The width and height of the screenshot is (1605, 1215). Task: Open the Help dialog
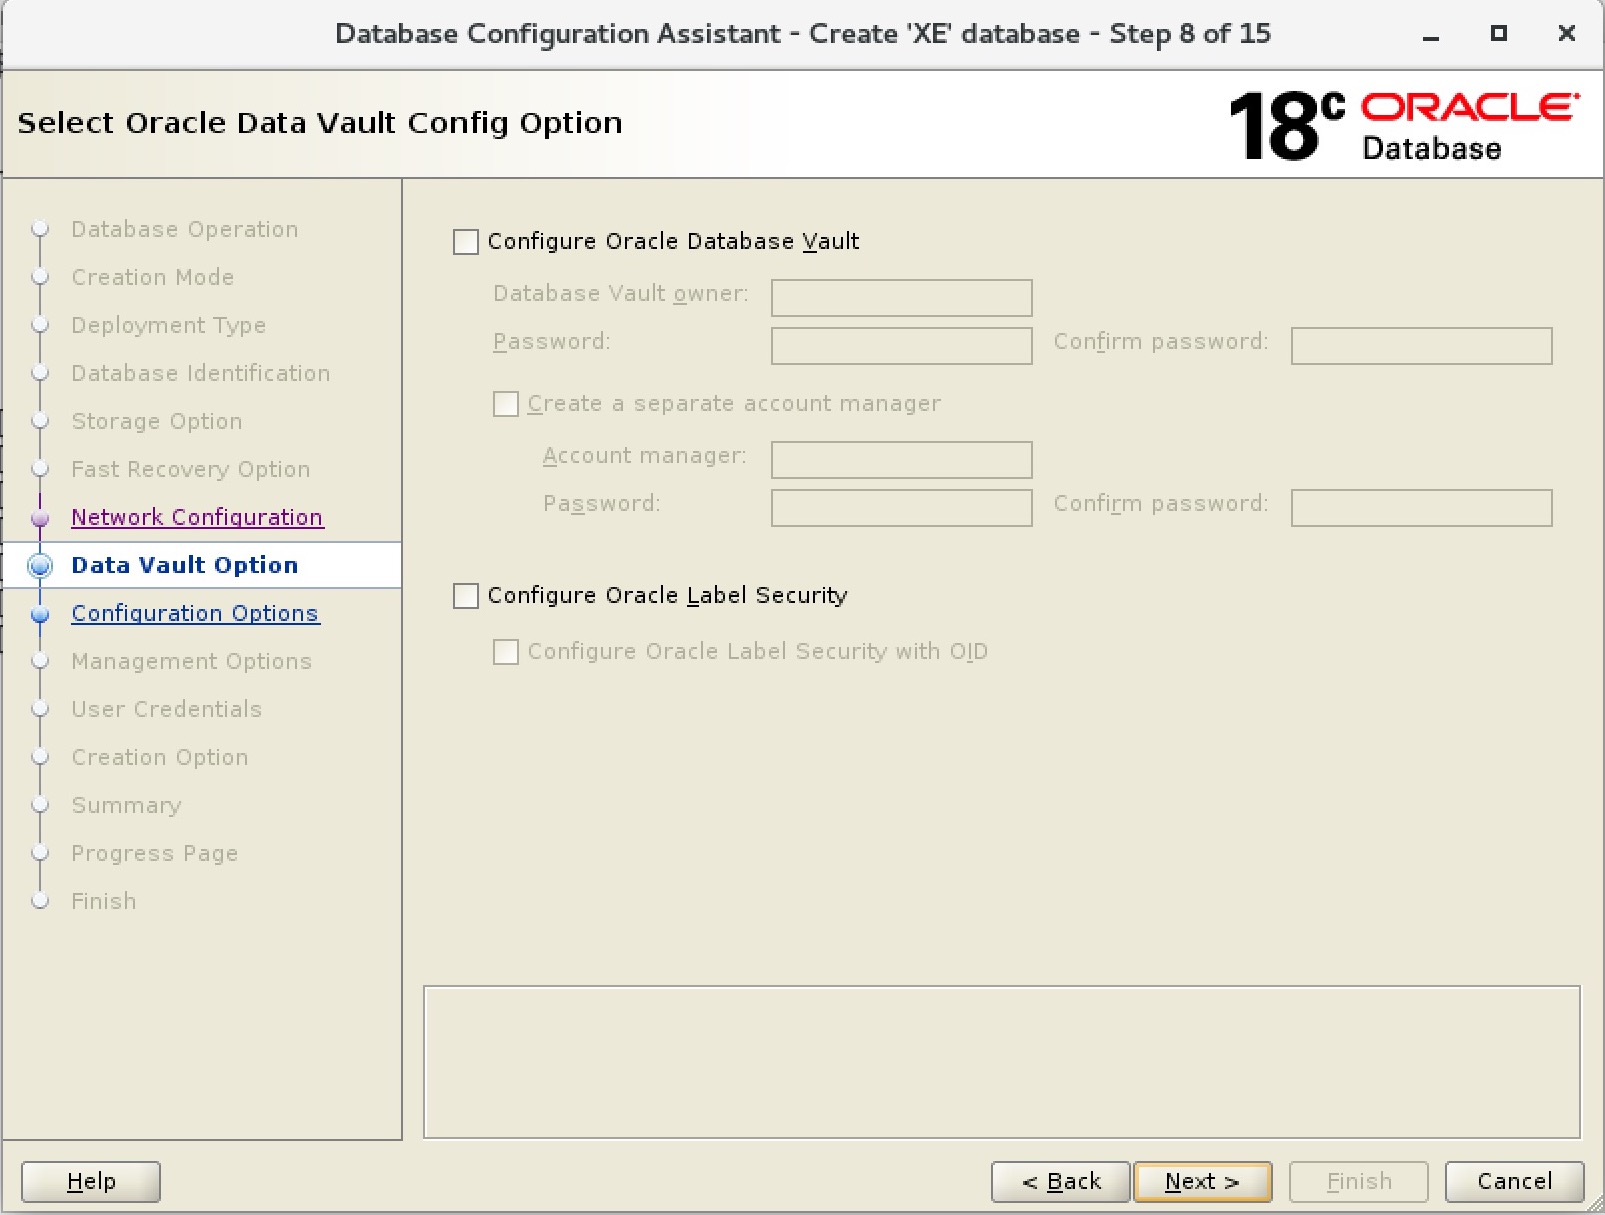coord(89,1181)
